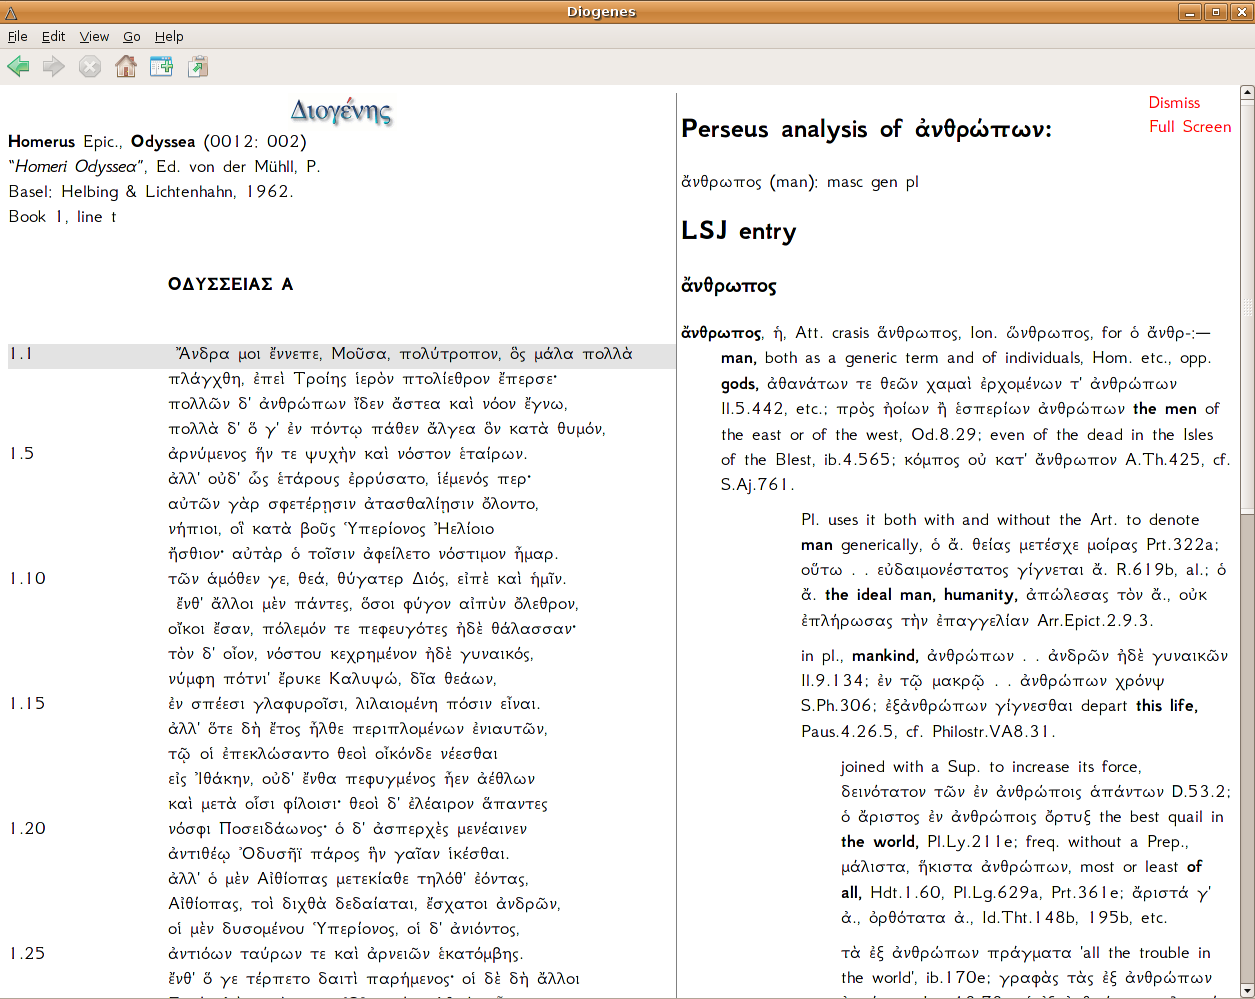Click the word ἀνθρώπων in the Odyssey text
The width and height of the screenshot is (1255, 999).
coord(302,404)
